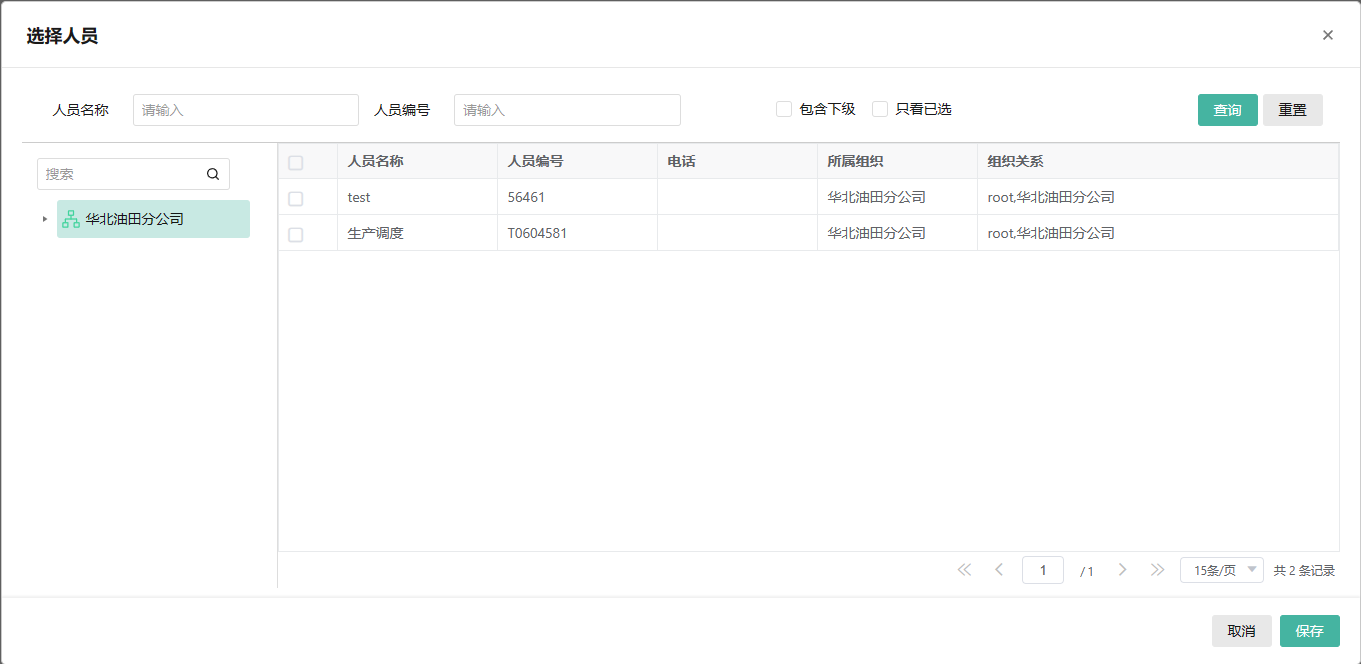This screenshot has height=664, width=1361.
Task: Enable the 包含下级 checkbox
Action: click(784, 109)
